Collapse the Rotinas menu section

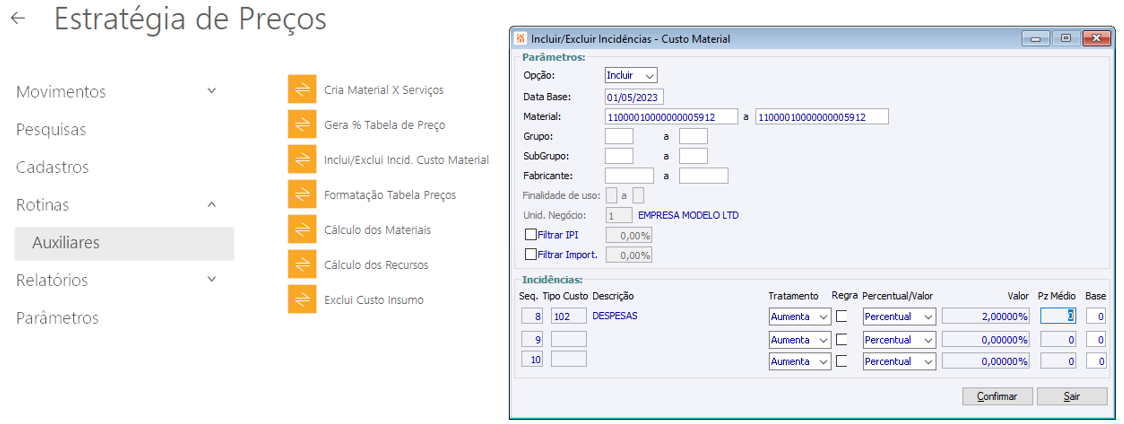click(x=211, y=204)
